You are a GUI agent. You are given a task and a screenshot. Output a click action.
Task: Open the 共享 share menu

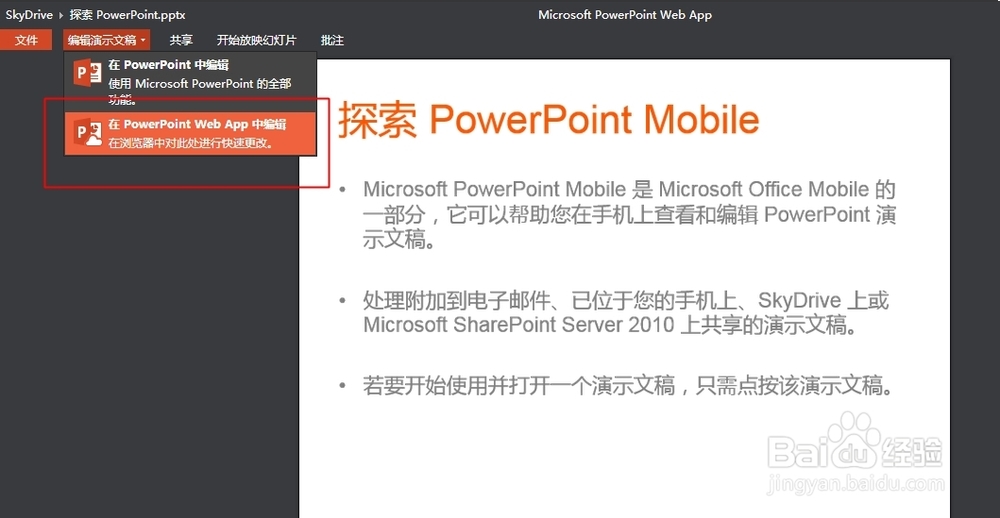181,40
